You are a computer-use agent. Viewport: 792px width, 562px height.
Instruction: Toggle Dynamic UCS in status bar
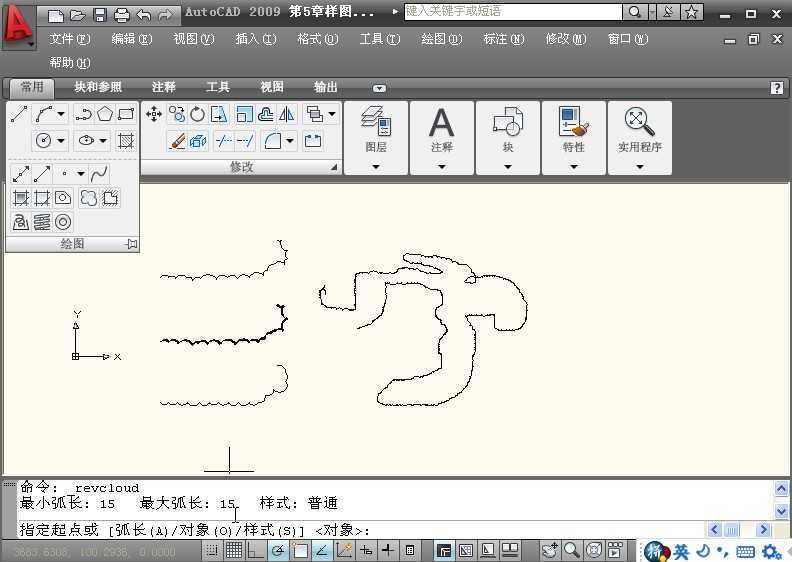(344, 550)
